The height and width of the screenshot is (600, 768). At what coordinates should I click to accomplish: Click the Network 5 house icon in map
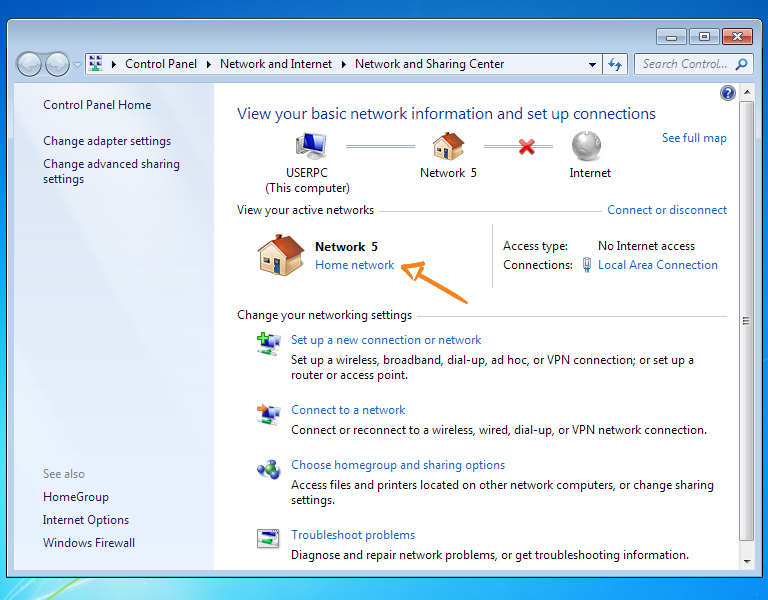click(x=448, y=147)
